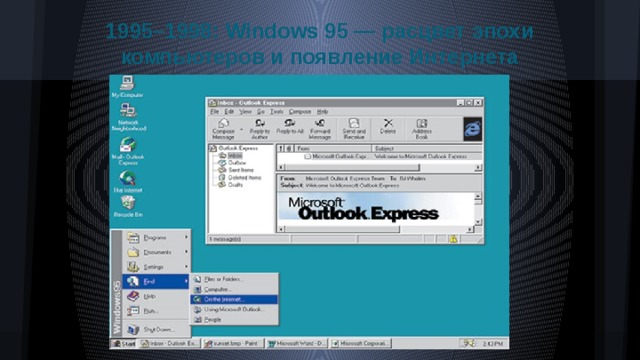Switch to sunset.bmp - Paint taskbar button
This screenshot has height=360, width=640.
pos(233,344)
